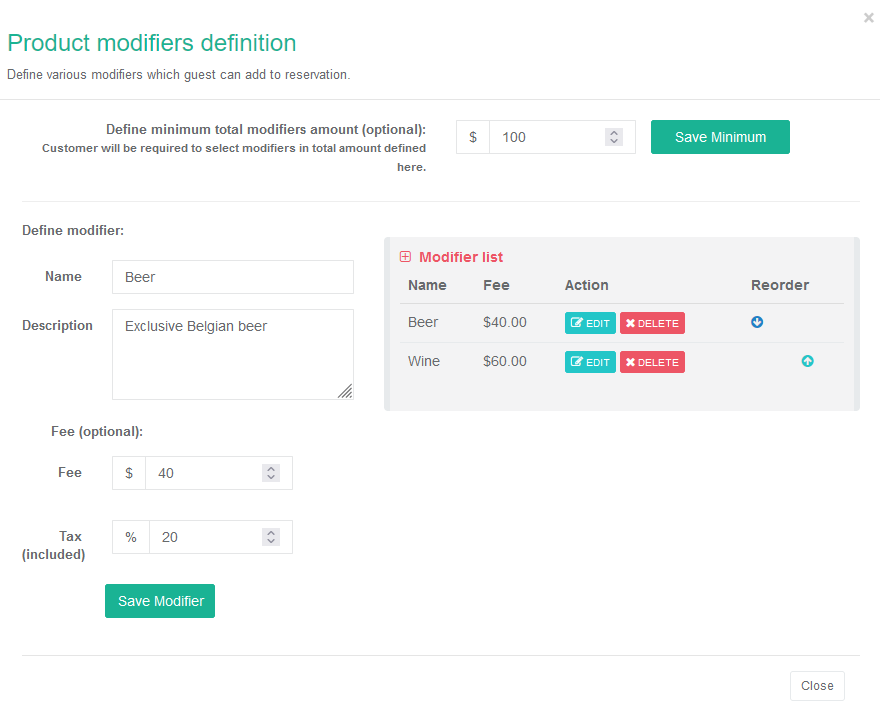880x708 pixels.
Task: Move Wine modifier up with teal arrow
Action: (808, 361)
